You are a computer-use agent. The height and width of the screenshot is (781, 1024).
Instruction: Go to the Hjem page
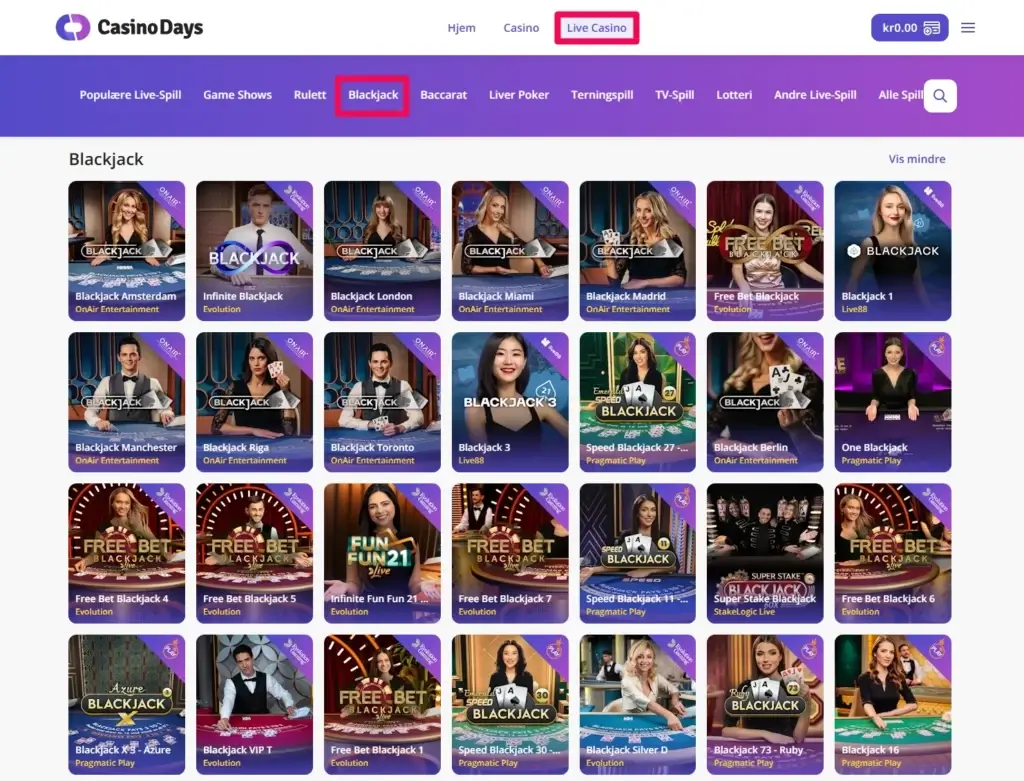click(x=462, y=27)
